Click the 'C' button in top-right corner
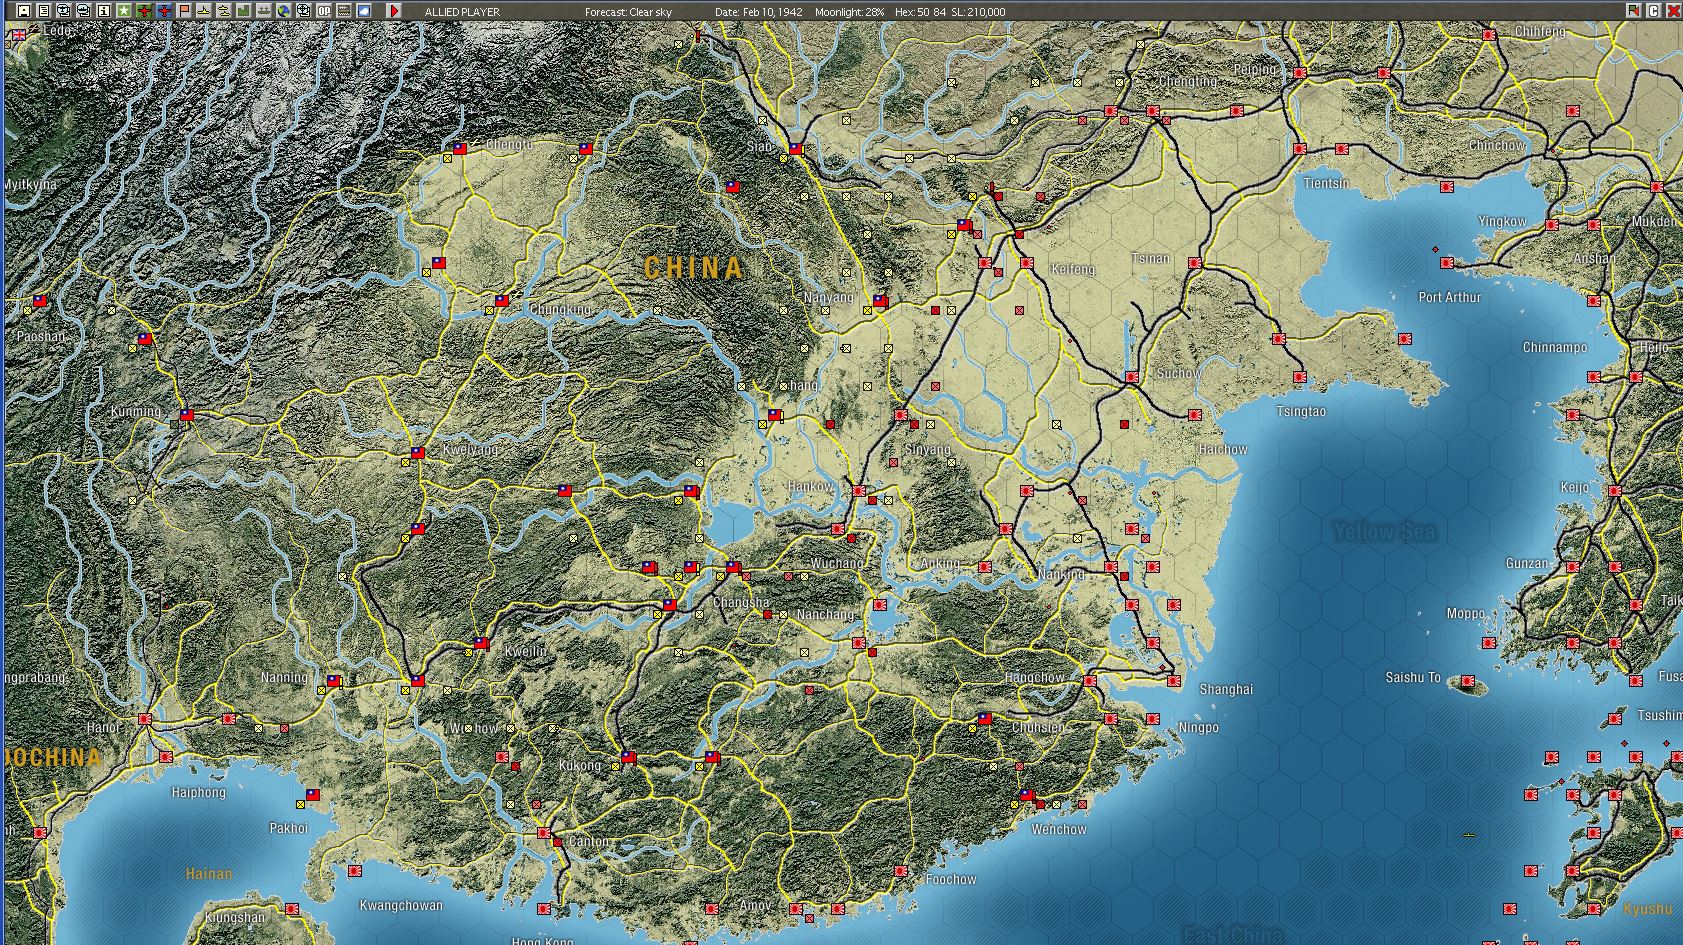 point(1653,11)
